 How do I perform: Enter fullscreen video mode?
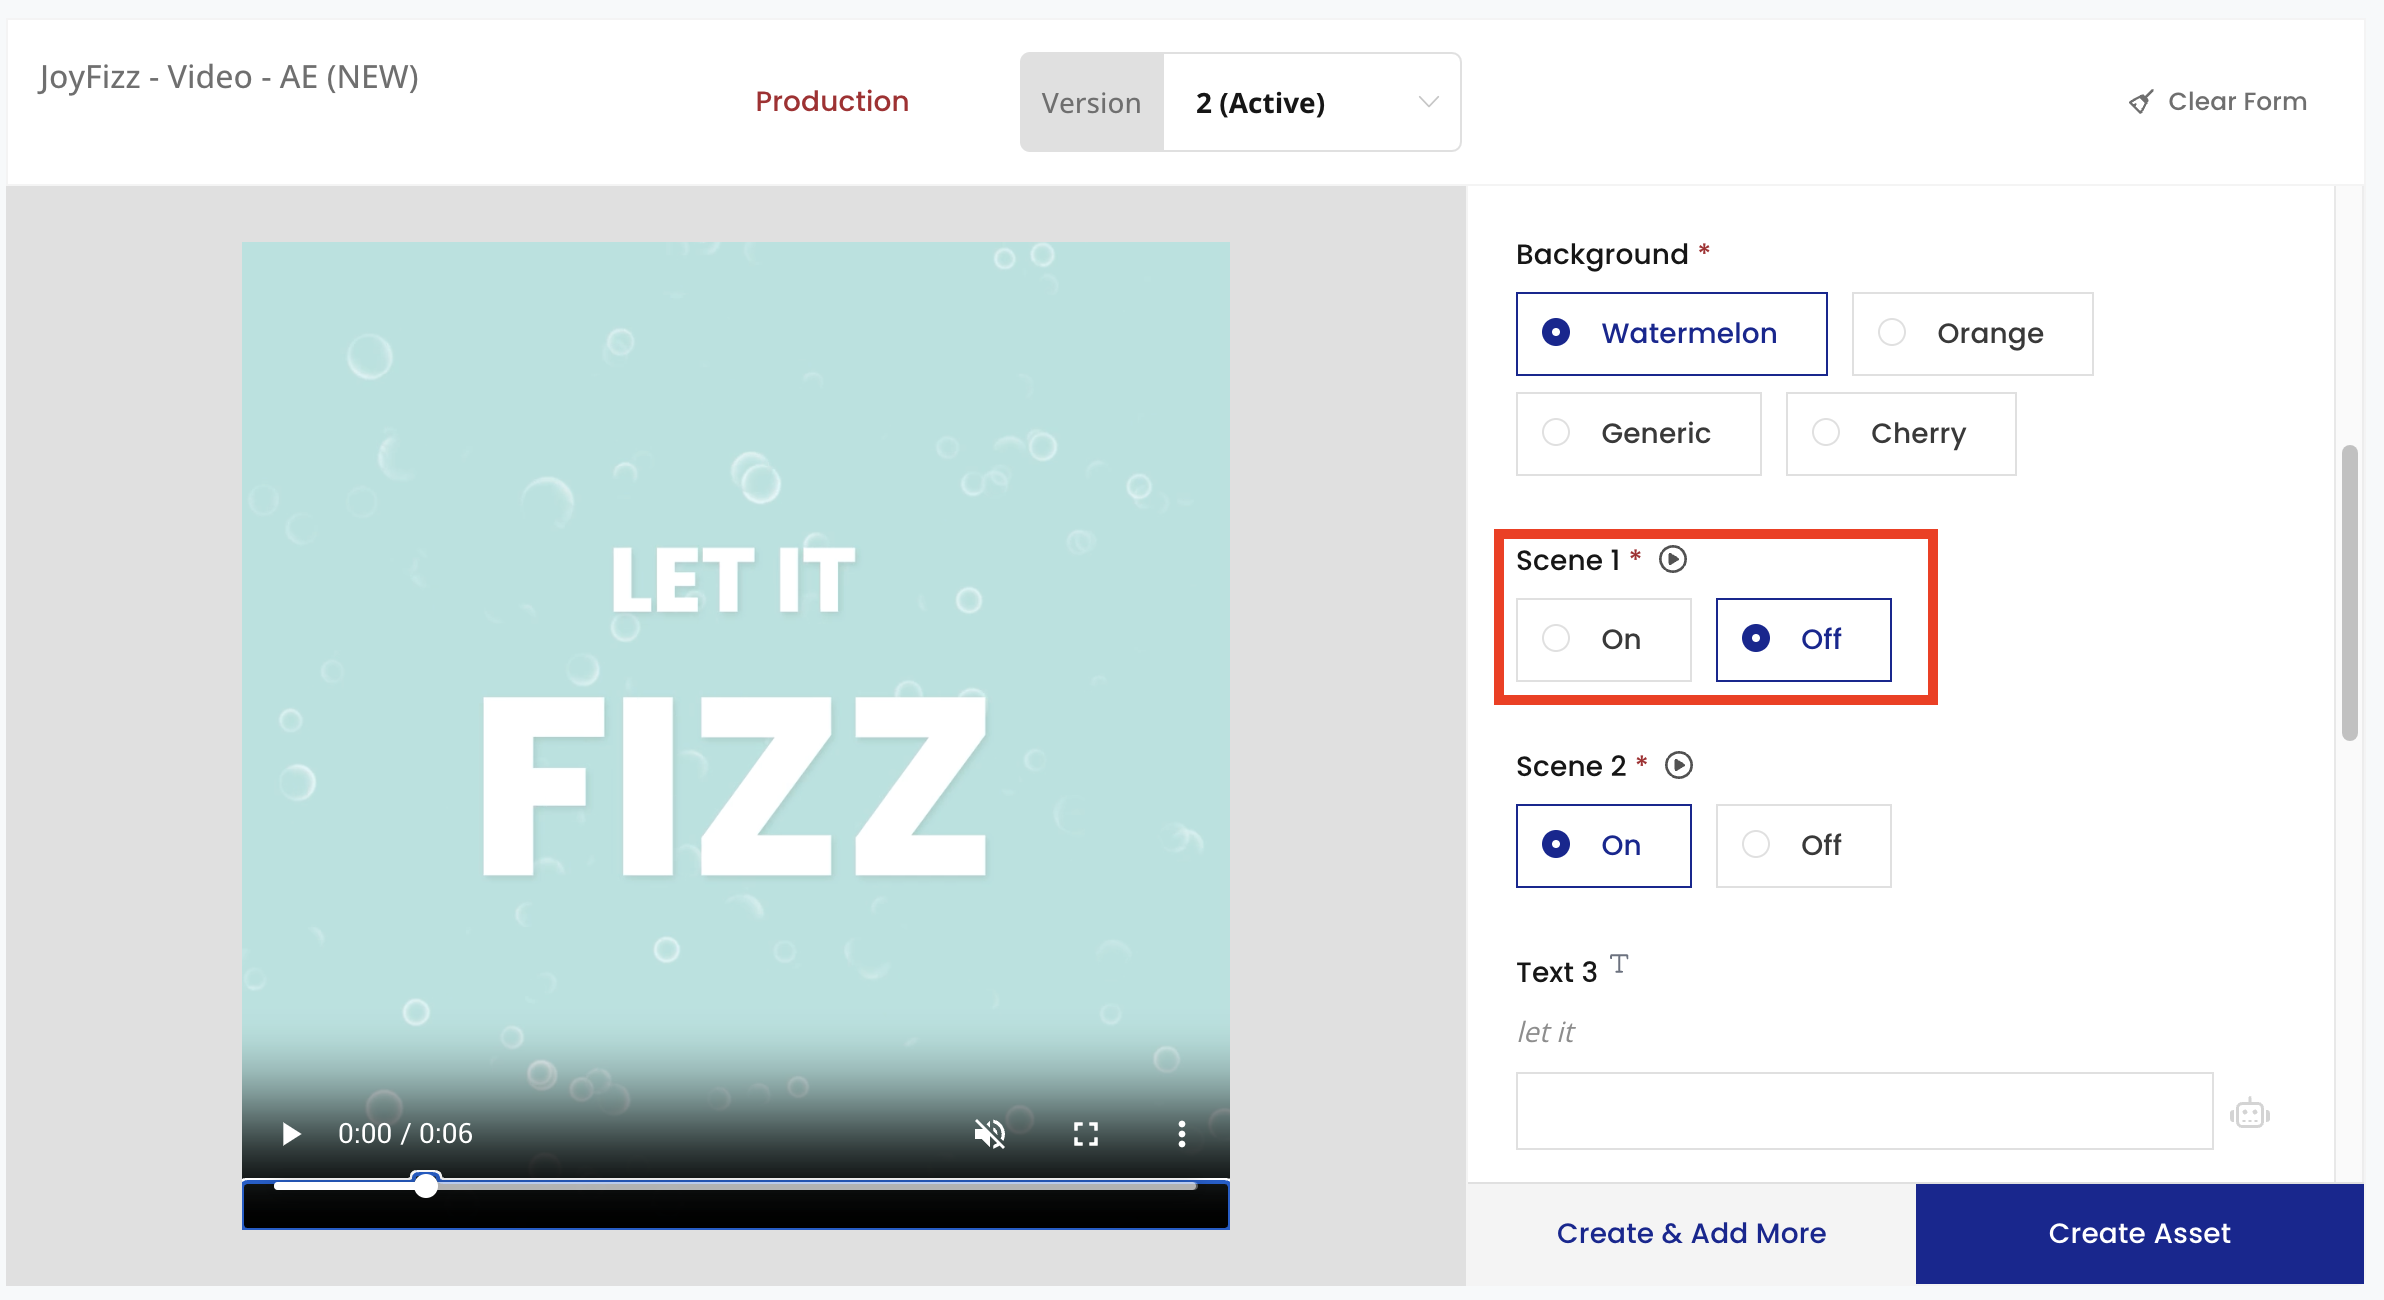[x=1086, y=1133]
